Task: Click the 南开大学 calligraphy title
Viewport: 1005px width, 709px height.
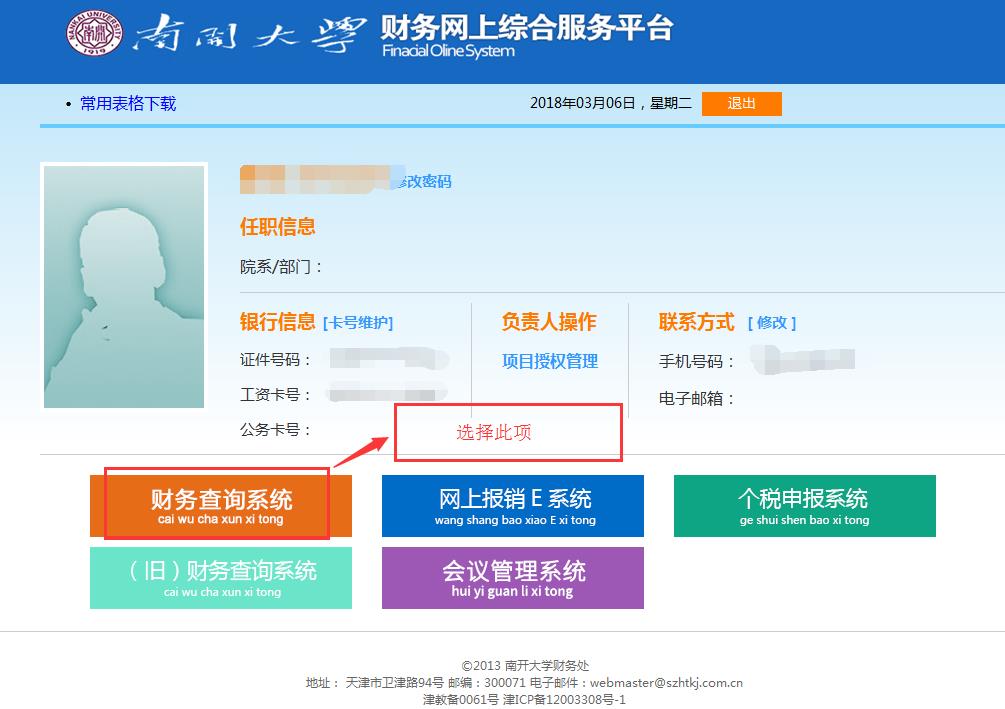Action: (x=247, y=38)
